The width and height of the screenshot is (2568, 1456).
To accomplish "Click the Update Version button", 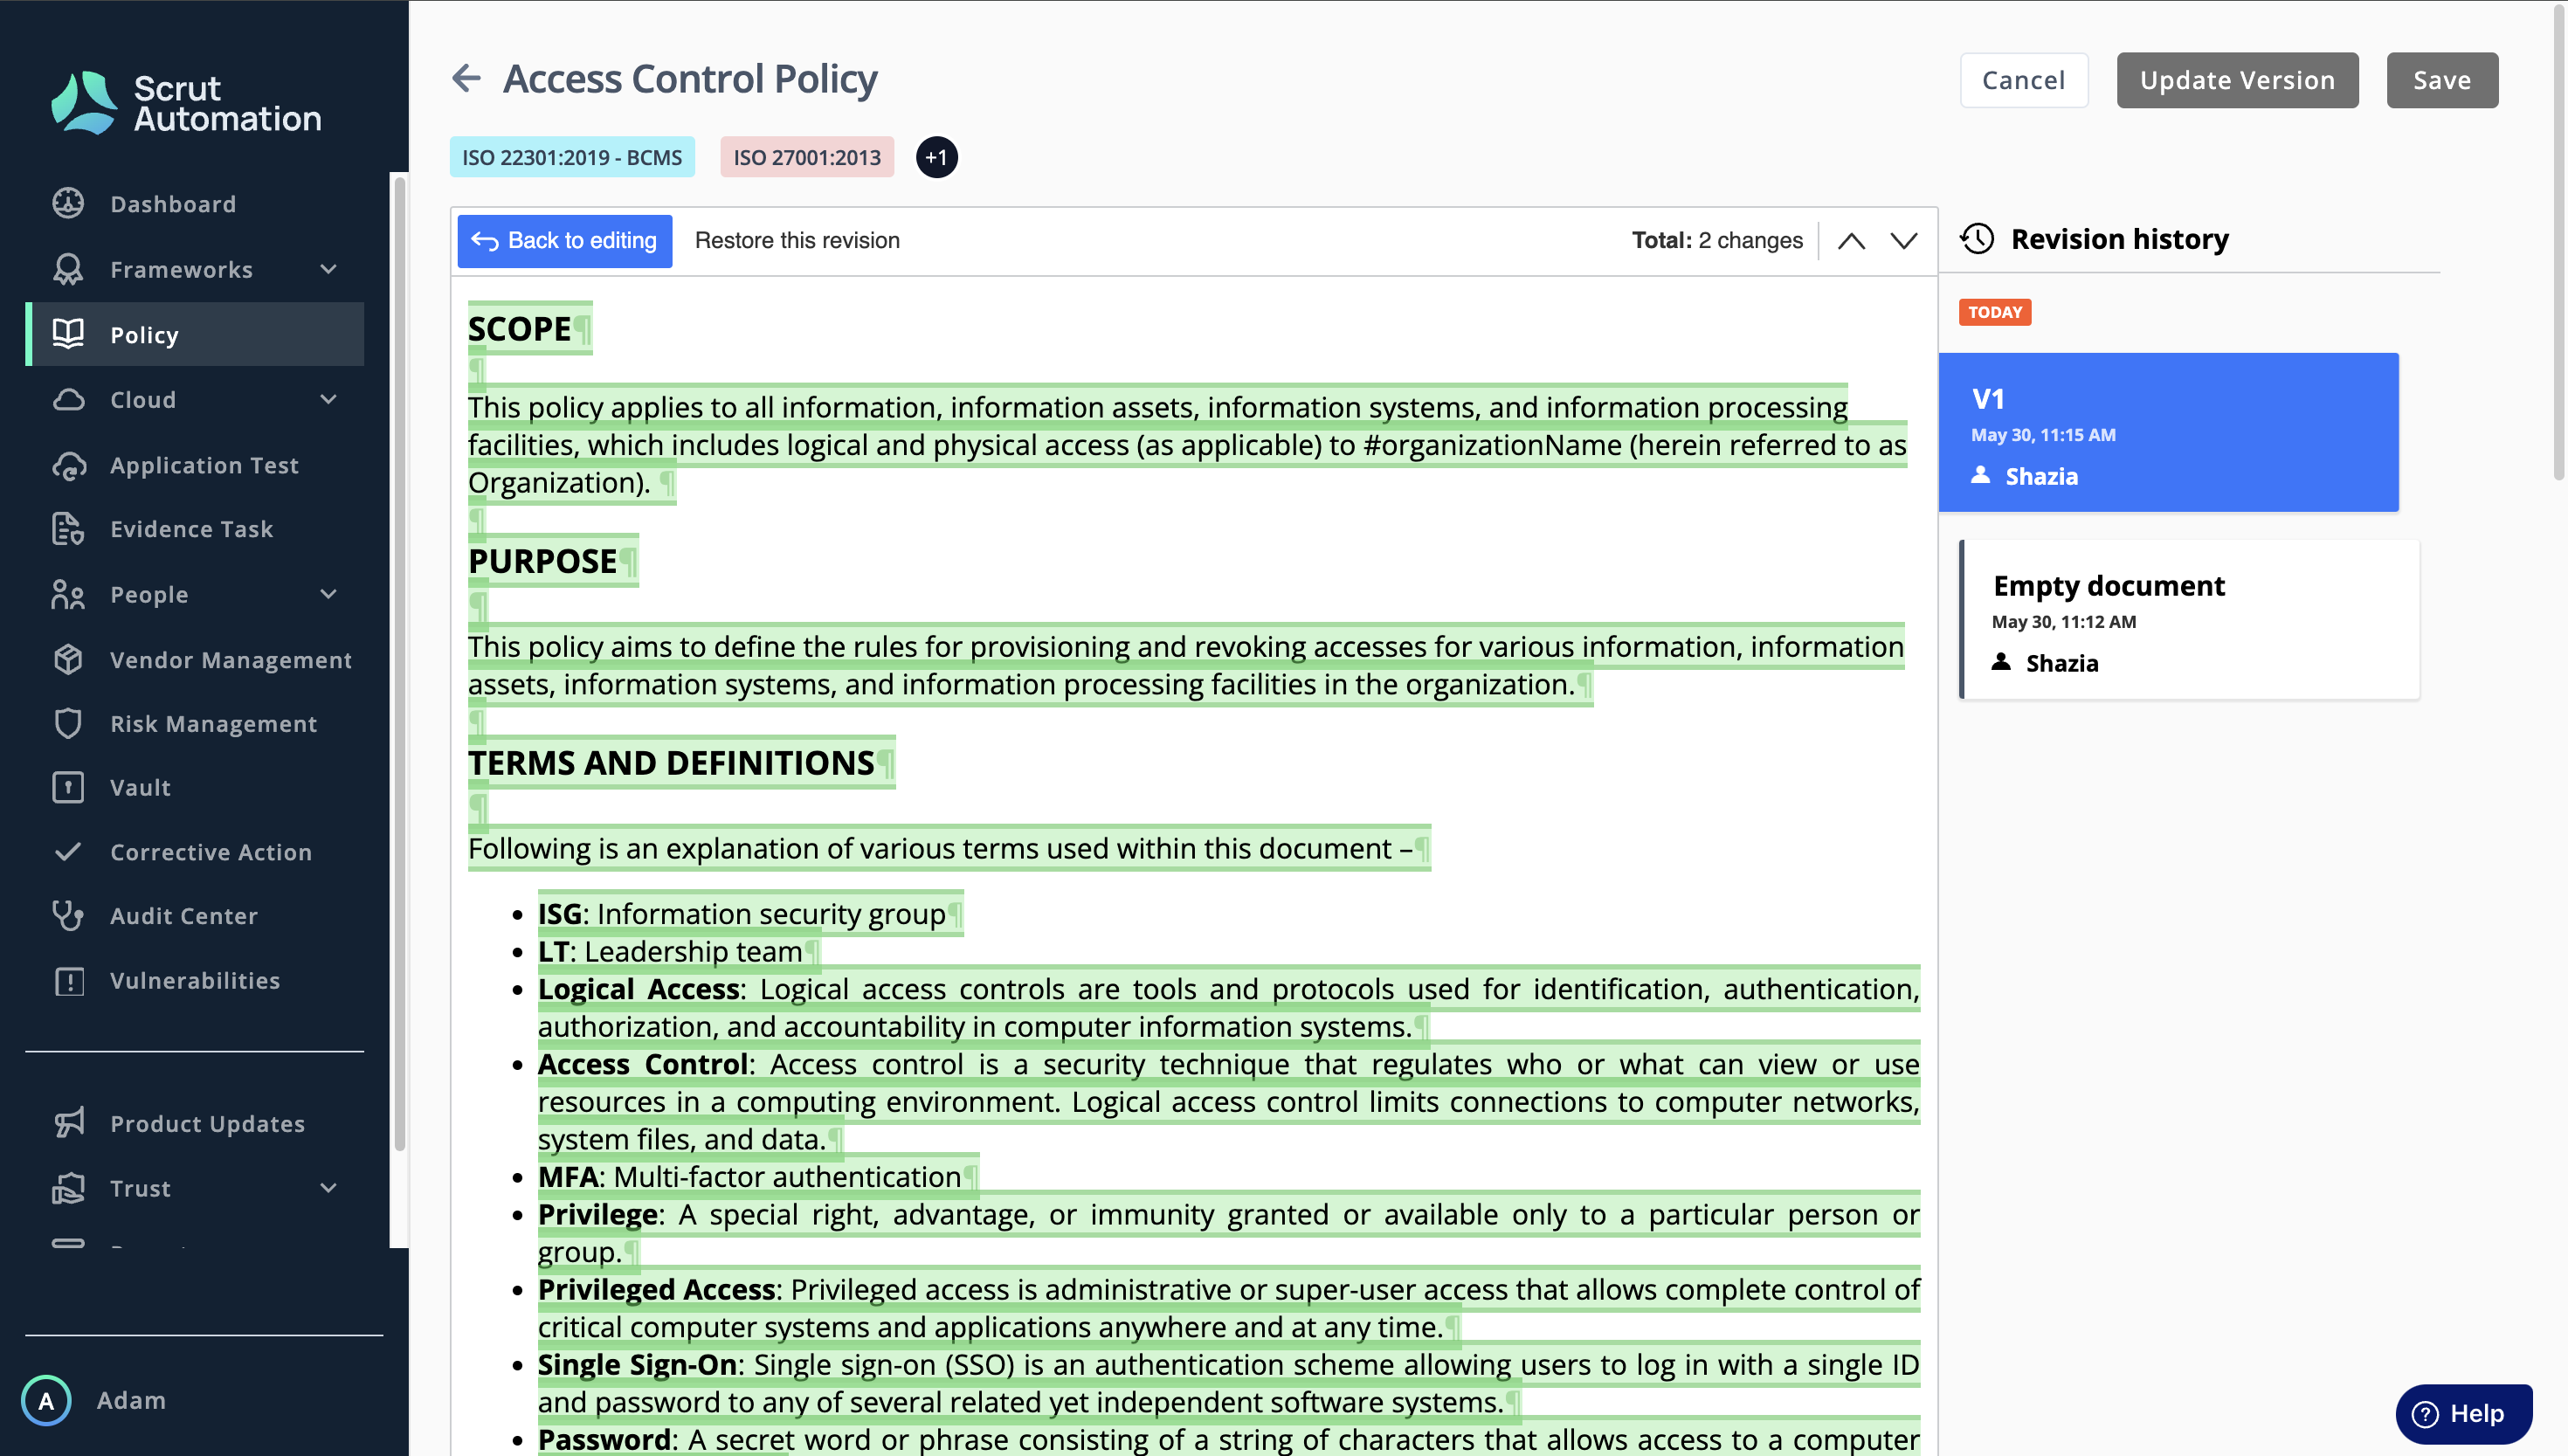I will coord(2237,80).
